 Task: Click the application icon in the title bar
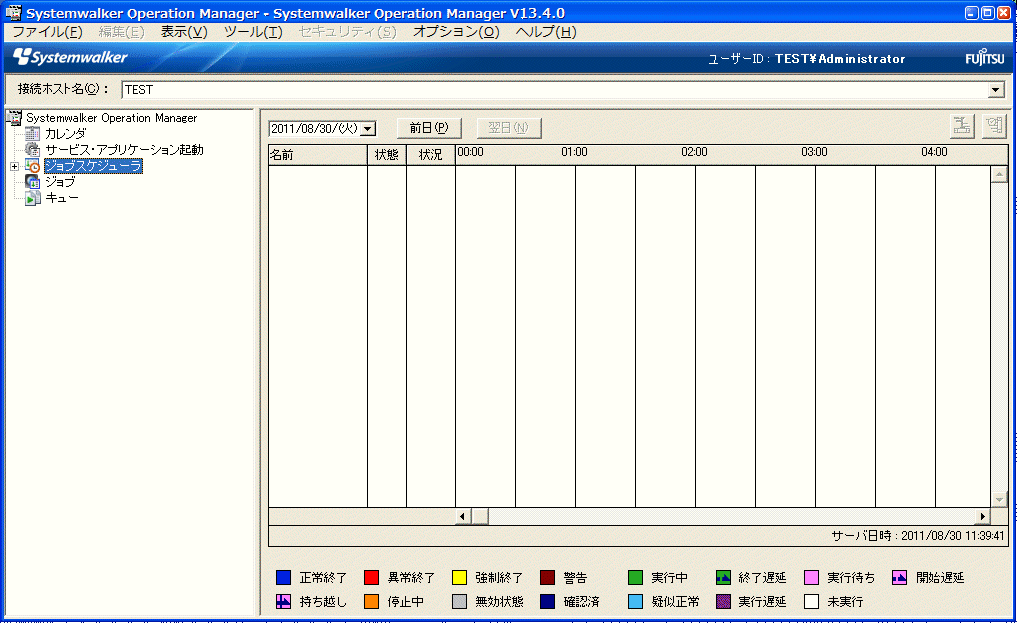pos(13,12)
